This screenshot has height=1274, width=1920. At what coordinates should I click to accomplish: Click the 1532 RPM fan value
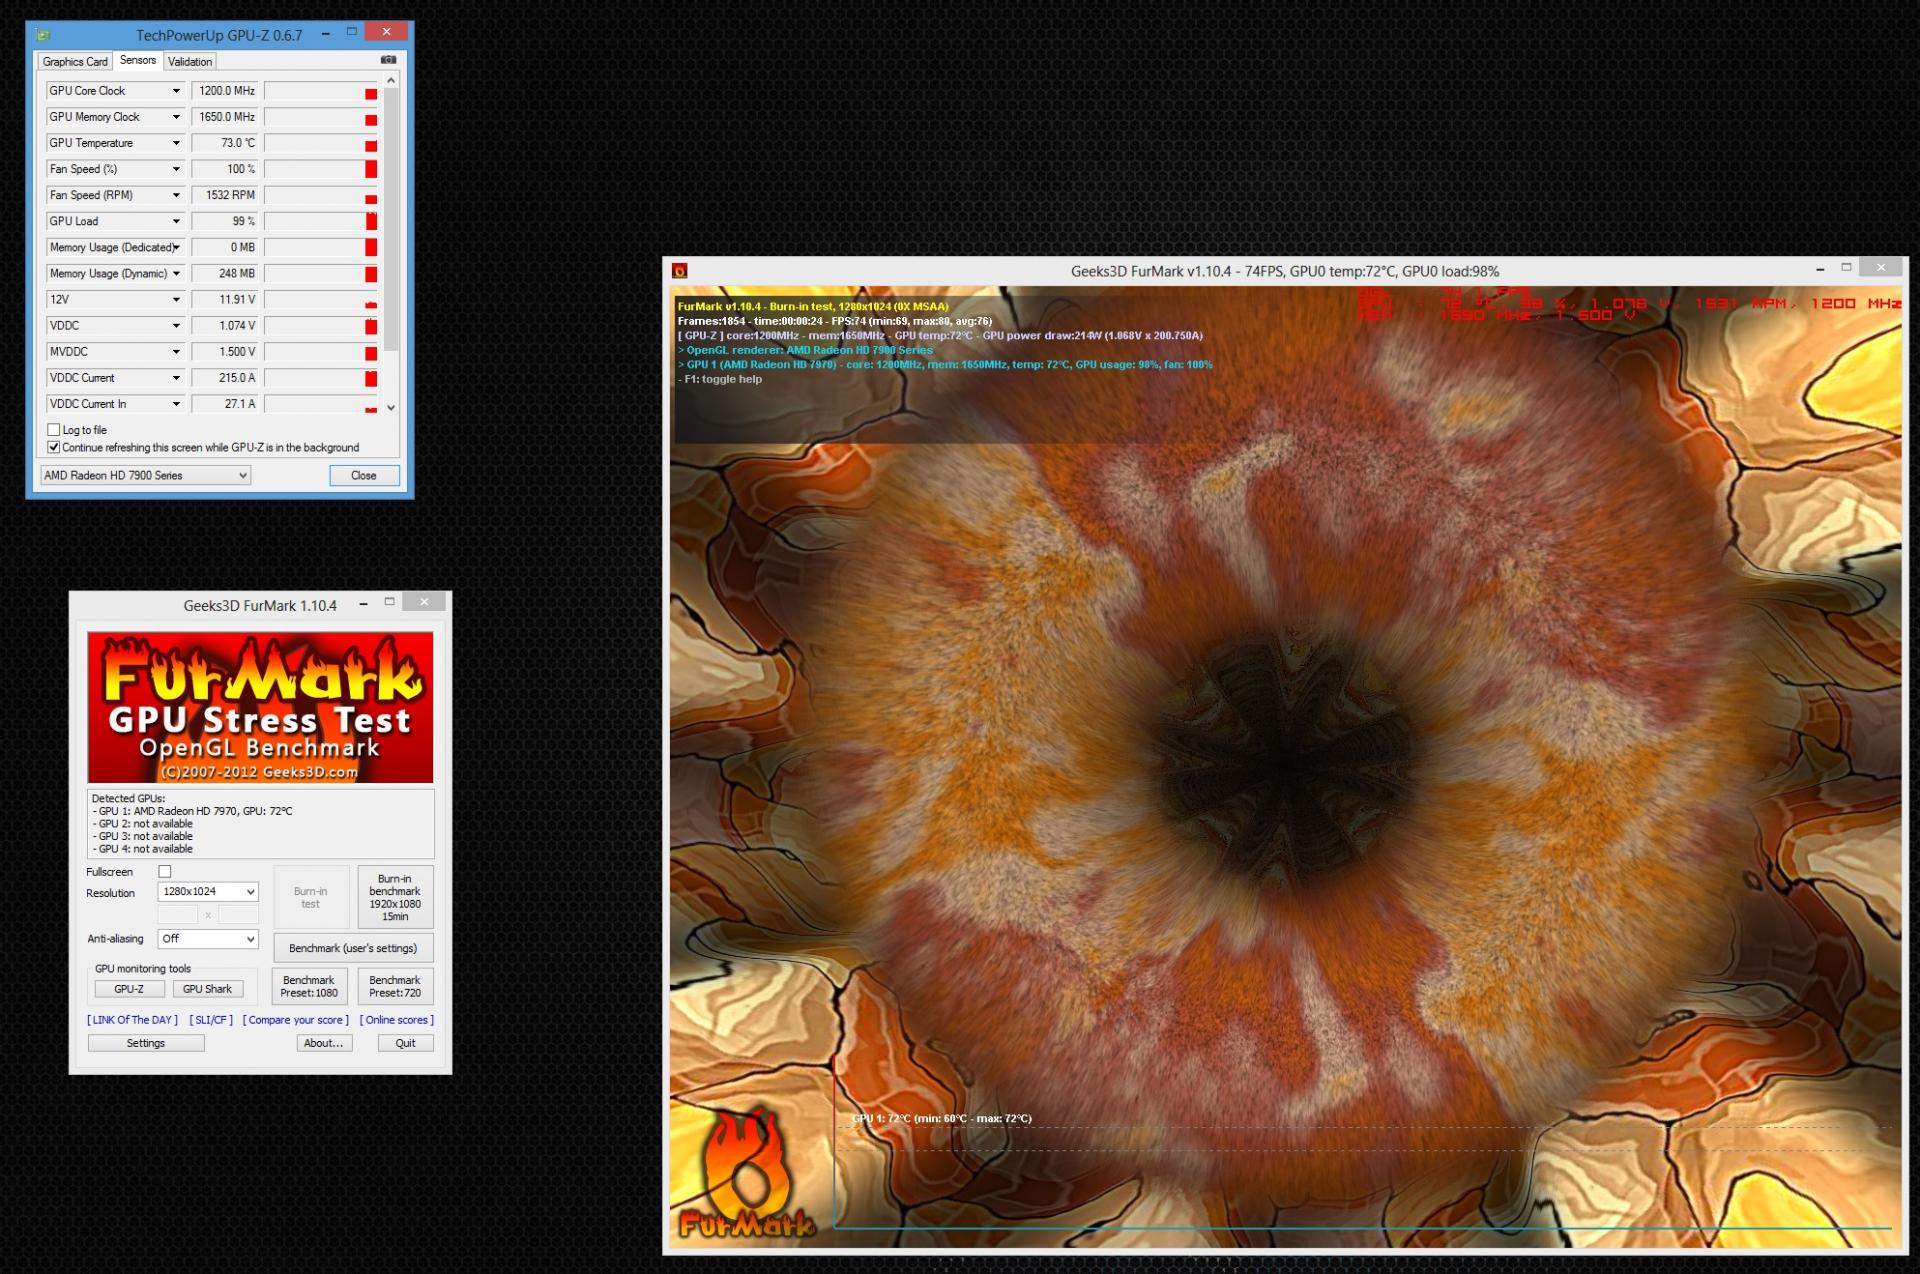(x=225, y=195)
